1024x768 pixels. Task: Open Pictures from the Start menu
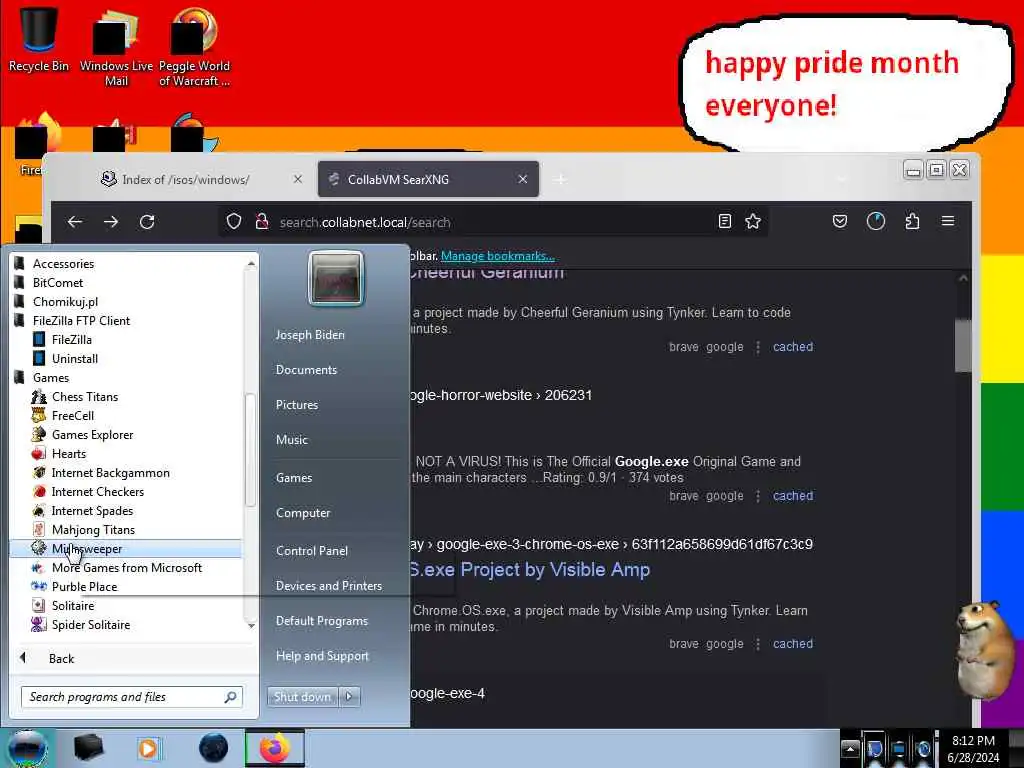(297, 405)
